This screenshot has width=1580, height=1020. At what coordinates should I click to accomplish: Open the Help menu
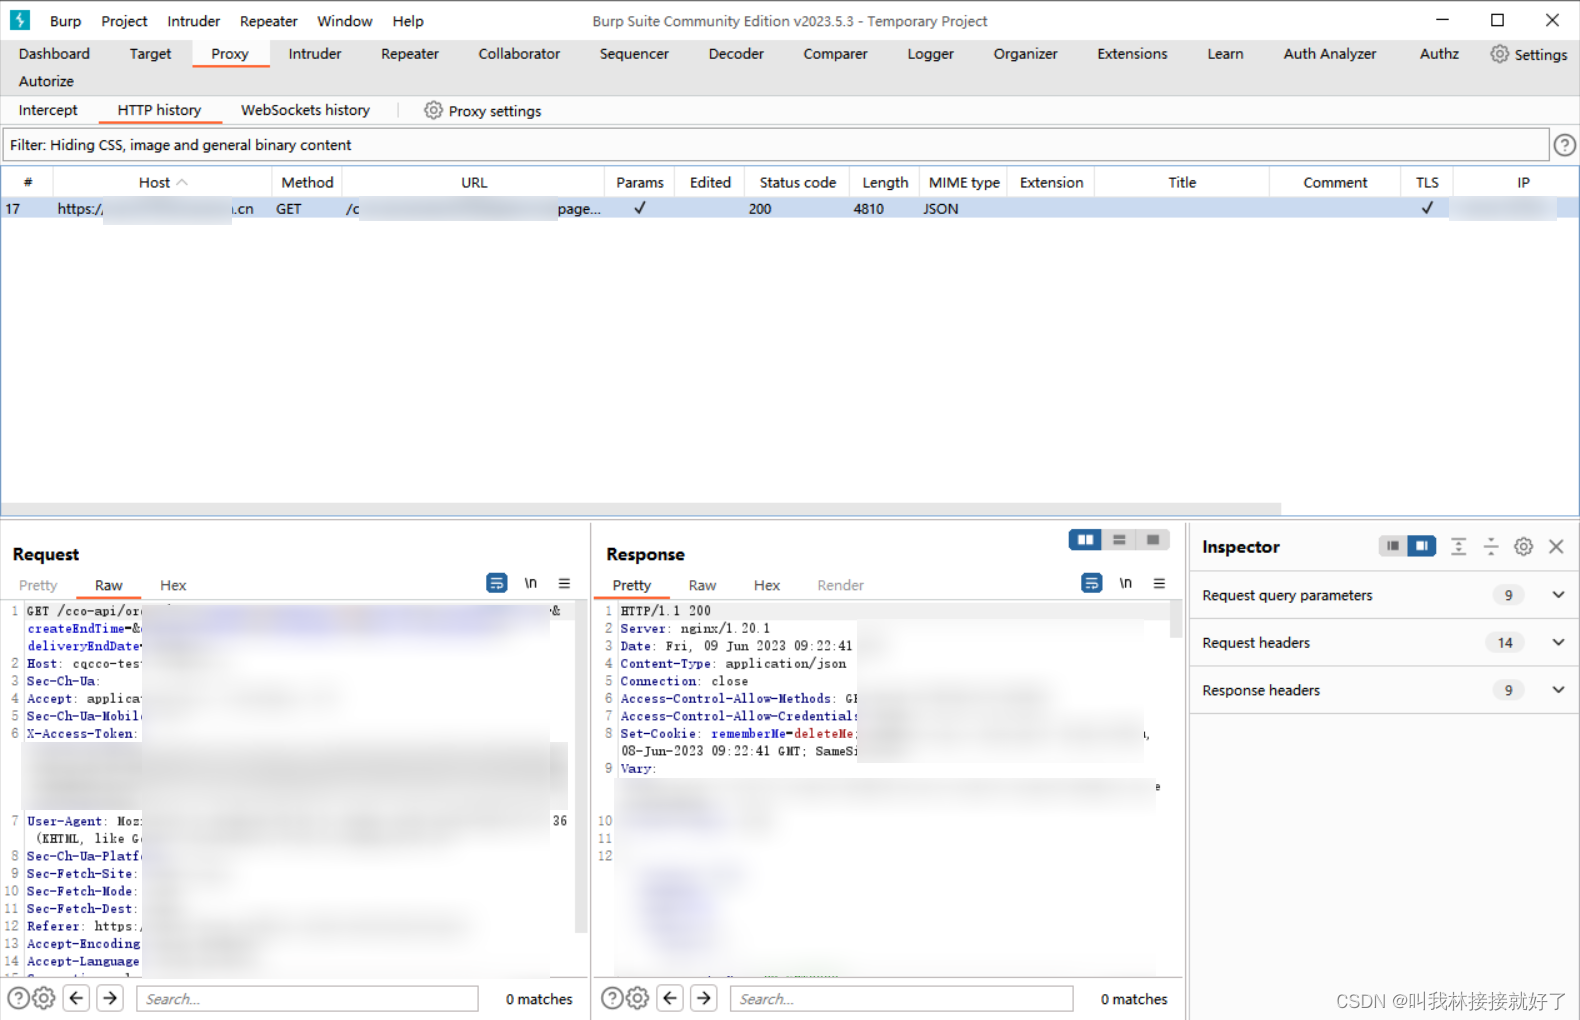click(408, 21)
